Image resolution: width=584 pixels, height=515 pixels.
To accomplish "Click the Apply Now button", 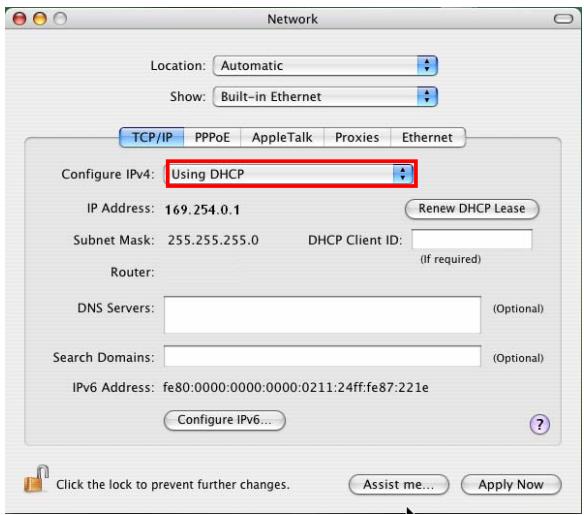I will point(511,484).
